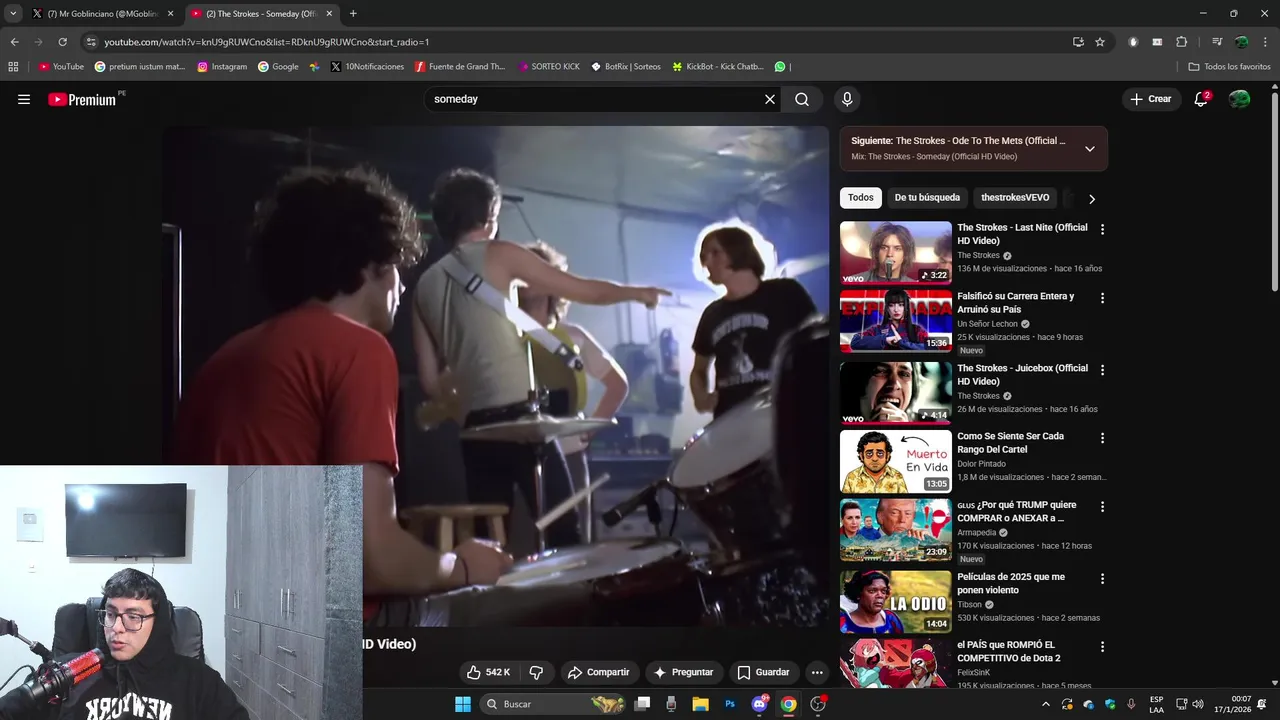Switch to Mr Goblinciano X tab

pos(100,14)
